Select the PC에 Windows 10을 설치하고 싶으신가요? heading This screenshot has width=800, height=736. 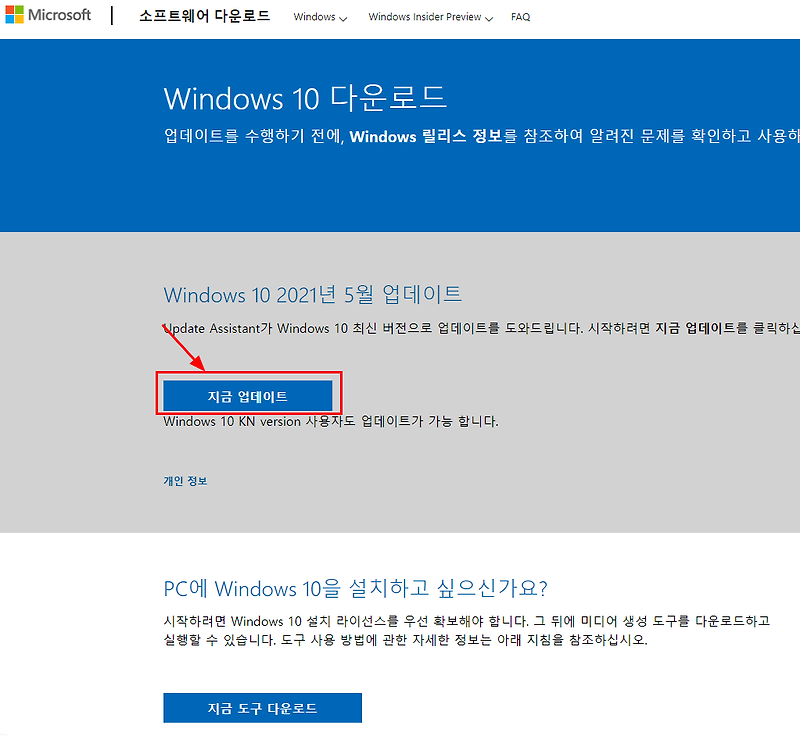356,588
